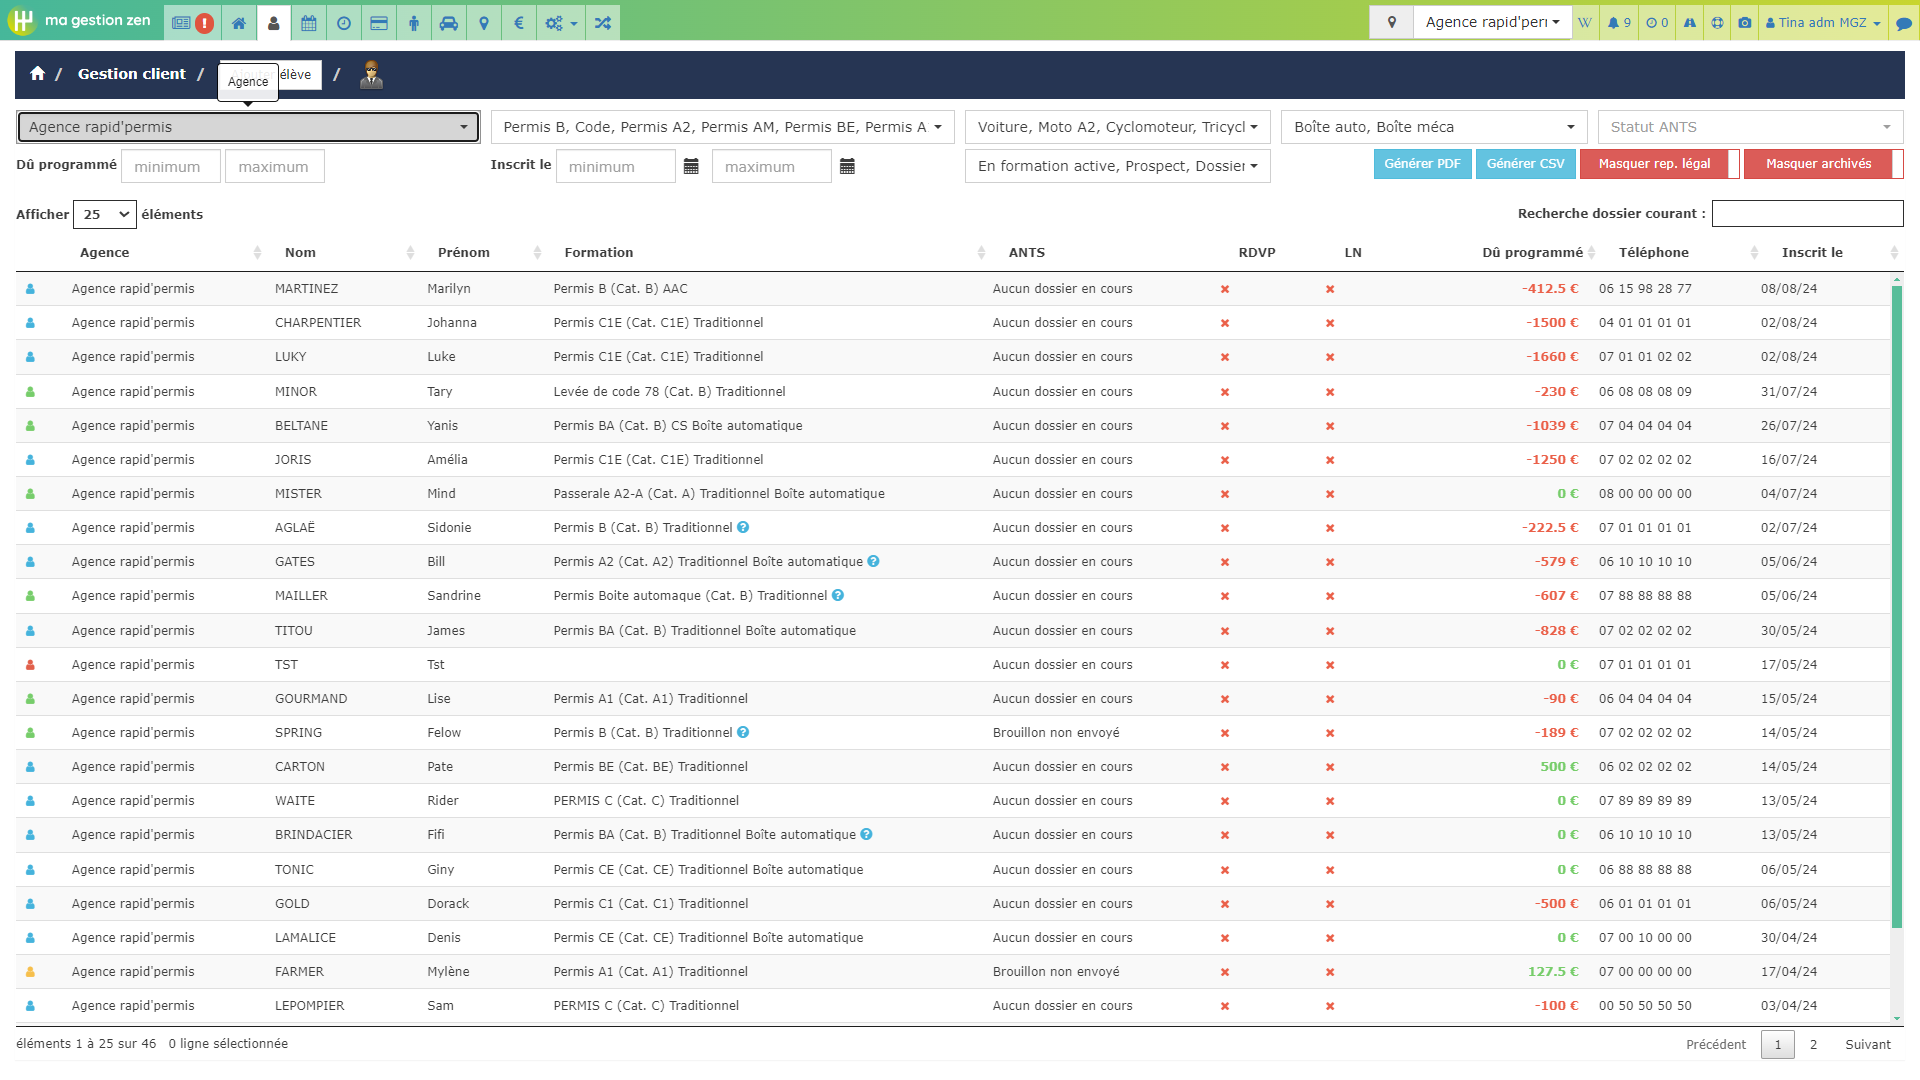Click the shuffle arrows icon
The height and width of the screenshot is (1080, 1920).
tap(603, 22)
